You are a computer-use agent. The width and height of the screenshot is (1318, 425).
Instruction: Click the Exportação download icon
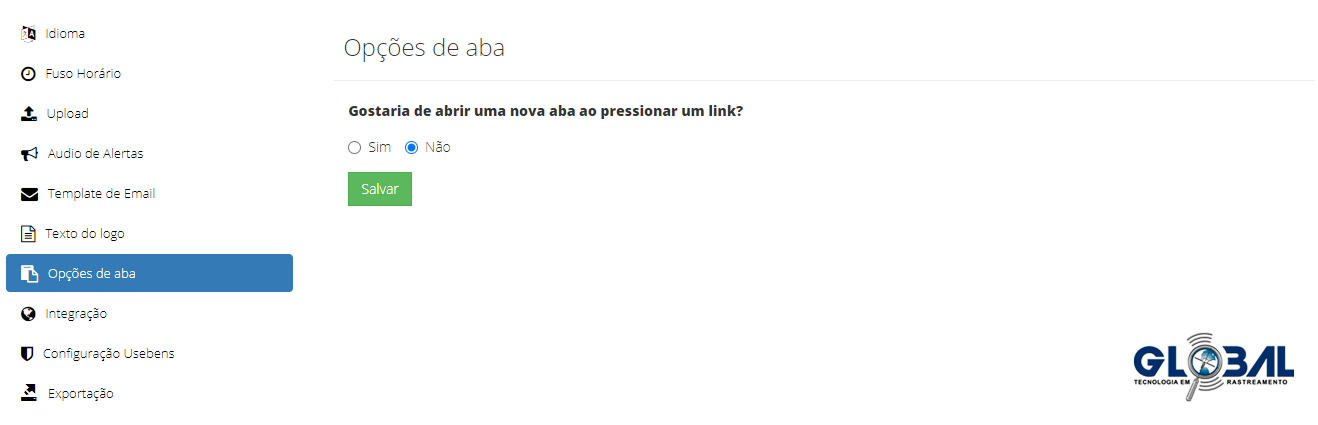point(29,393)
